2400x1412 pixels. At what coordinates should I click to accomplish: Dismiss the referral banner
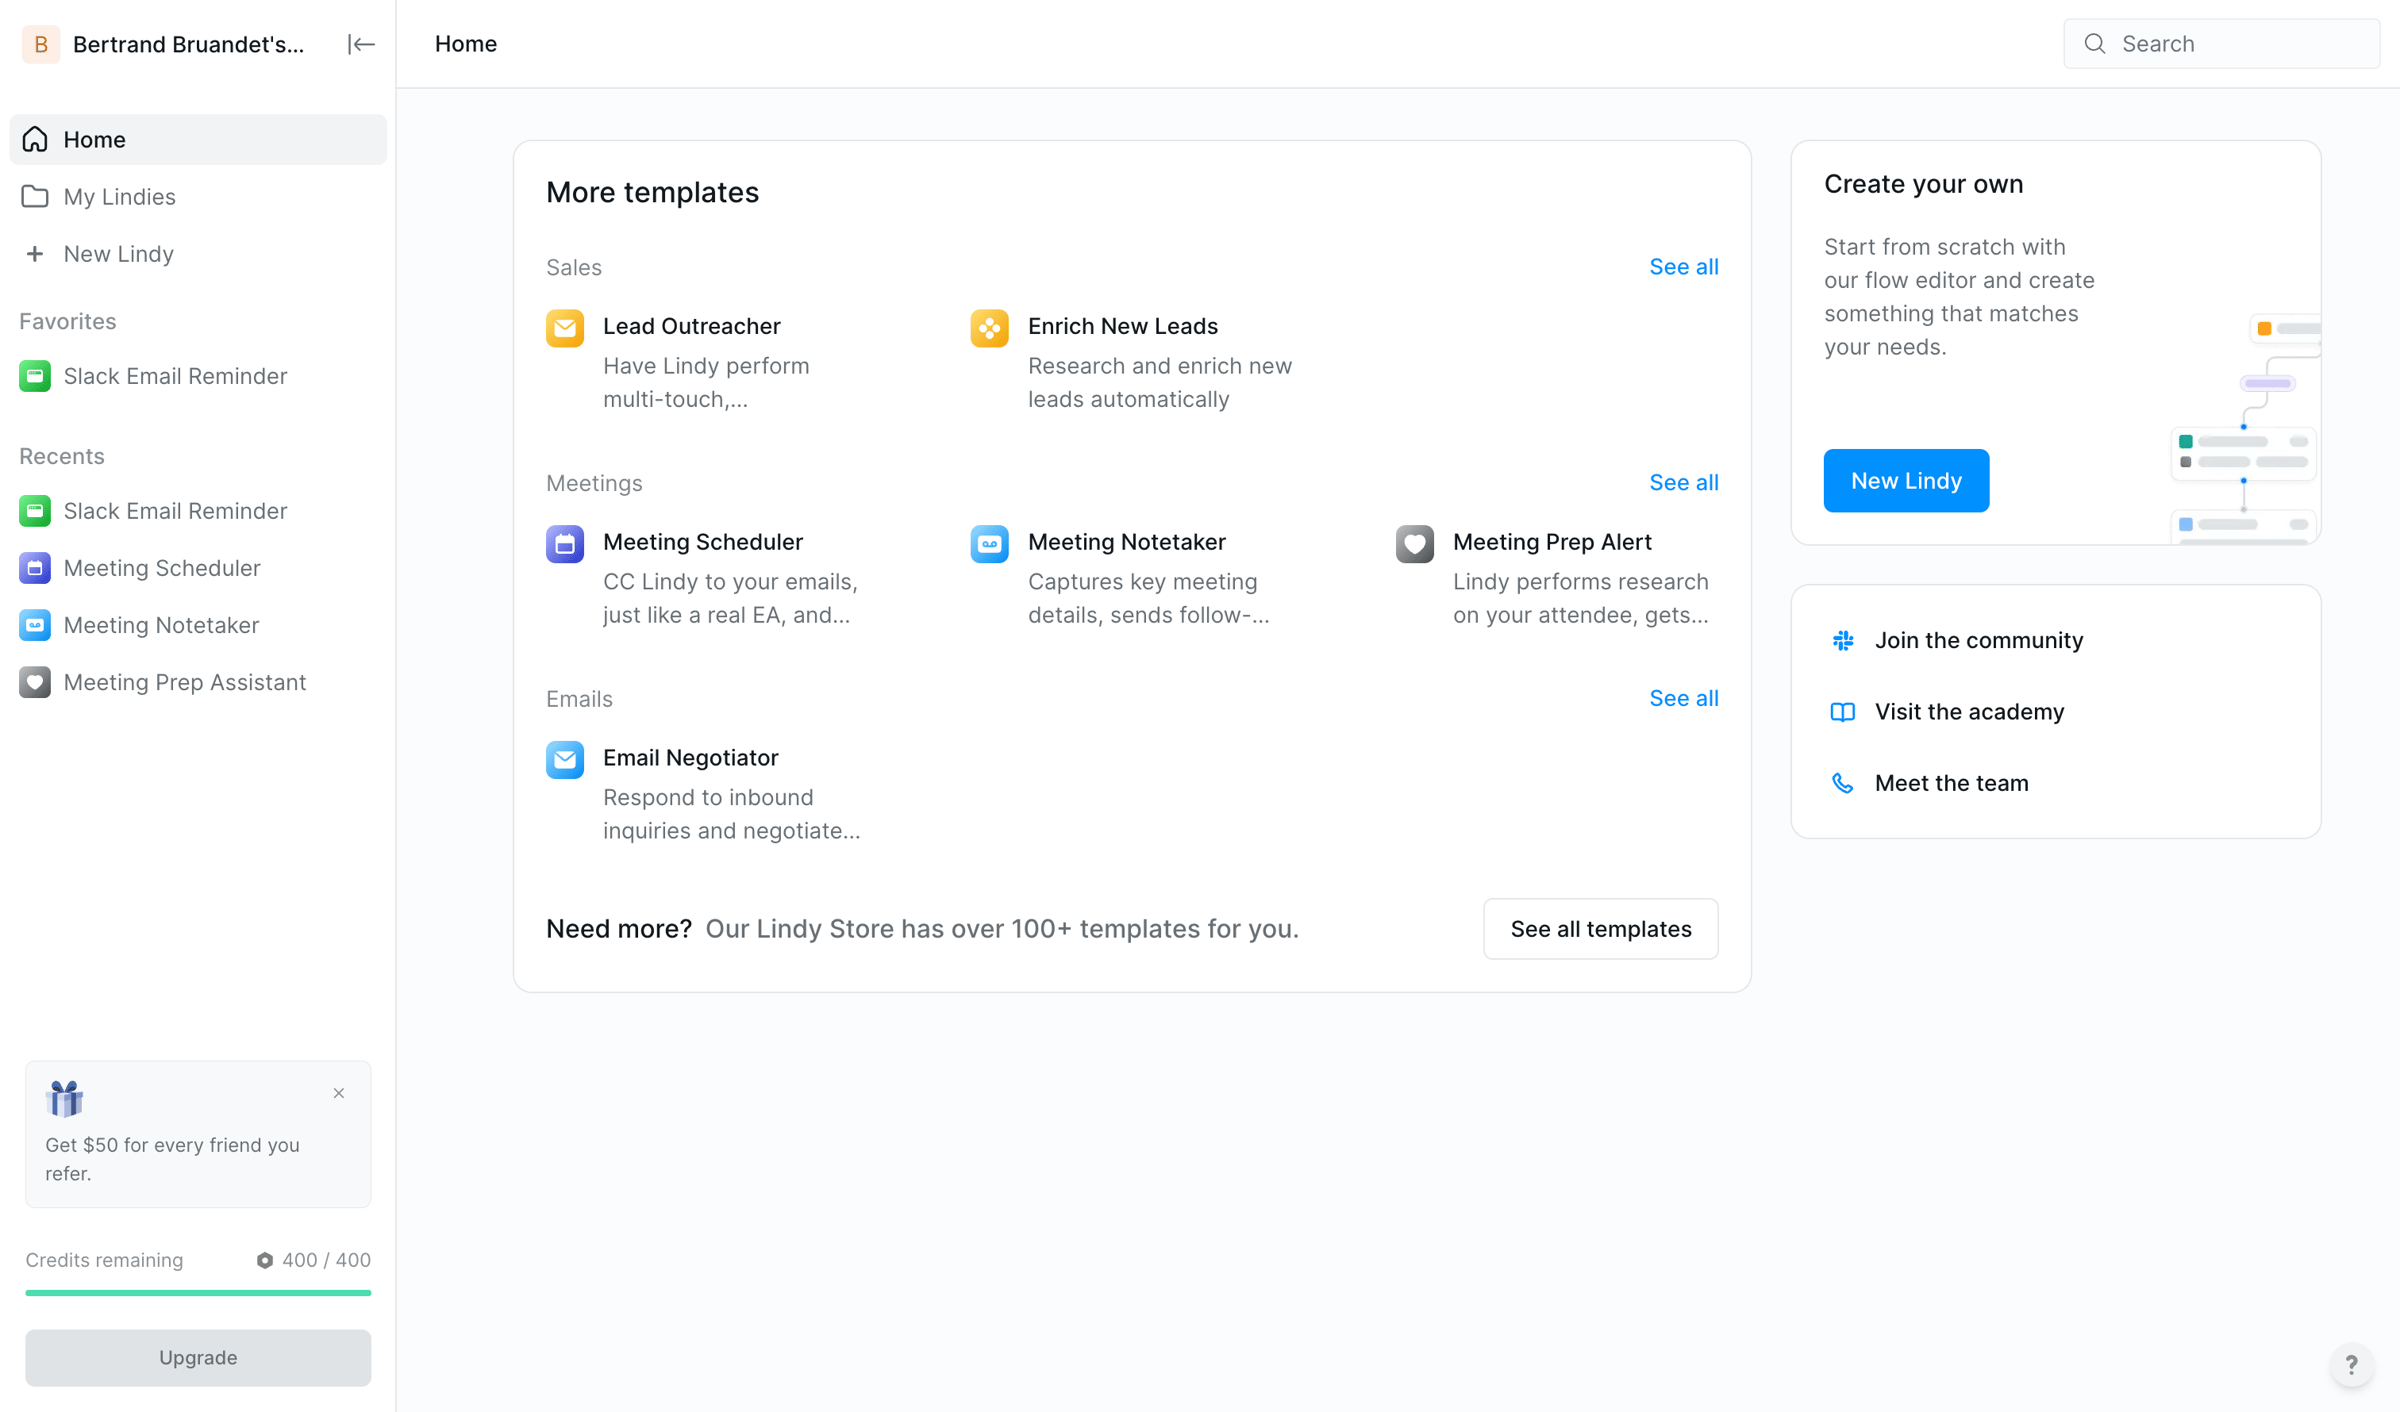click(x=339, y=1093)
